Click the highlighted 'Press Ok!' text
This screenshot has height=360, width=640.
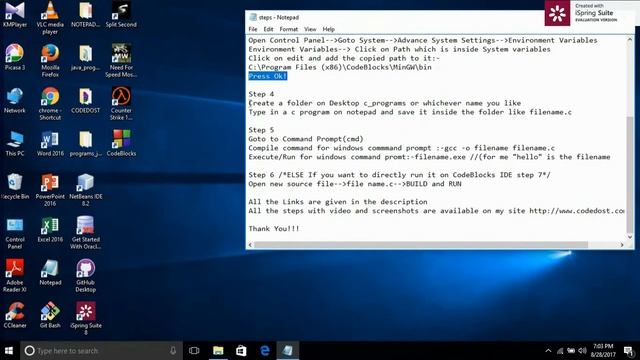tap(268, 76)
